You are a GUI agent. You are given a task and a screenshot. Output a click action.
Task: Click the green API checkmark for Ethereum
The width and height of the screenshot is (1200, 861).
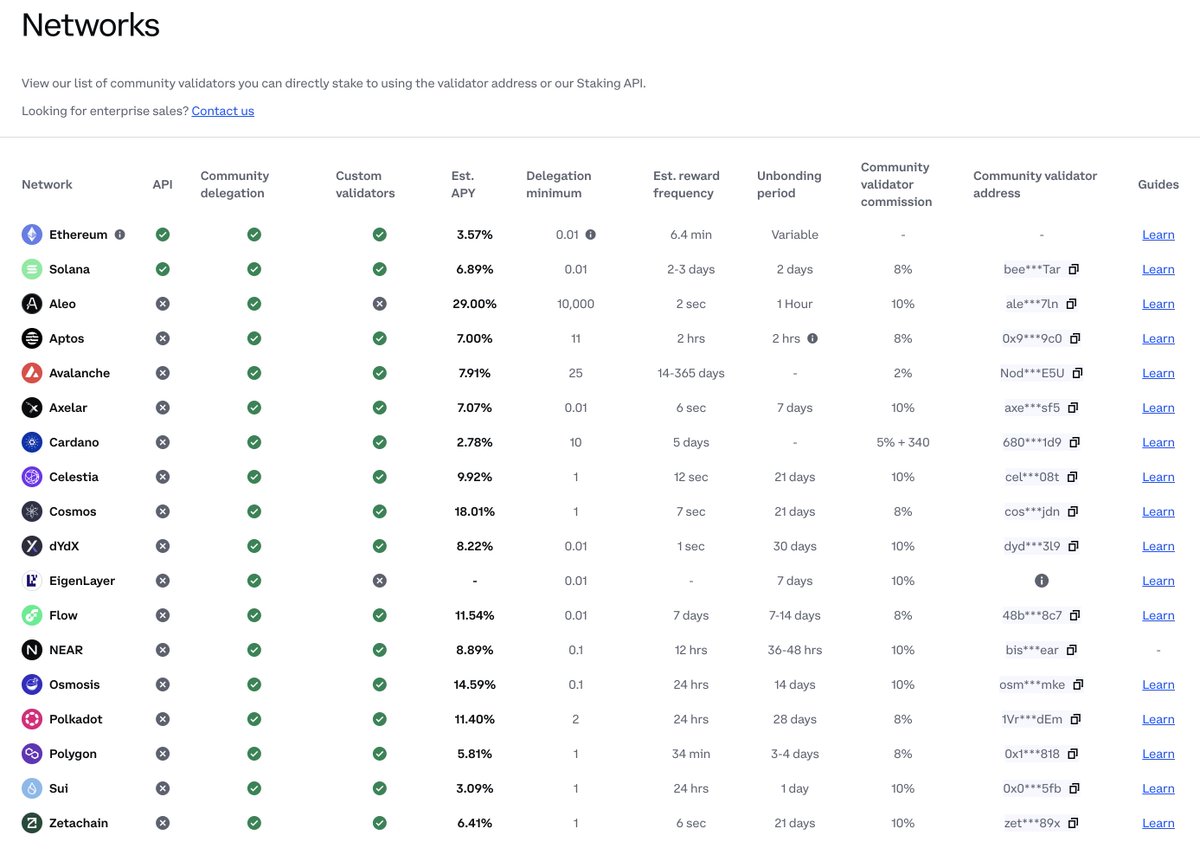[x=163, y=235]
